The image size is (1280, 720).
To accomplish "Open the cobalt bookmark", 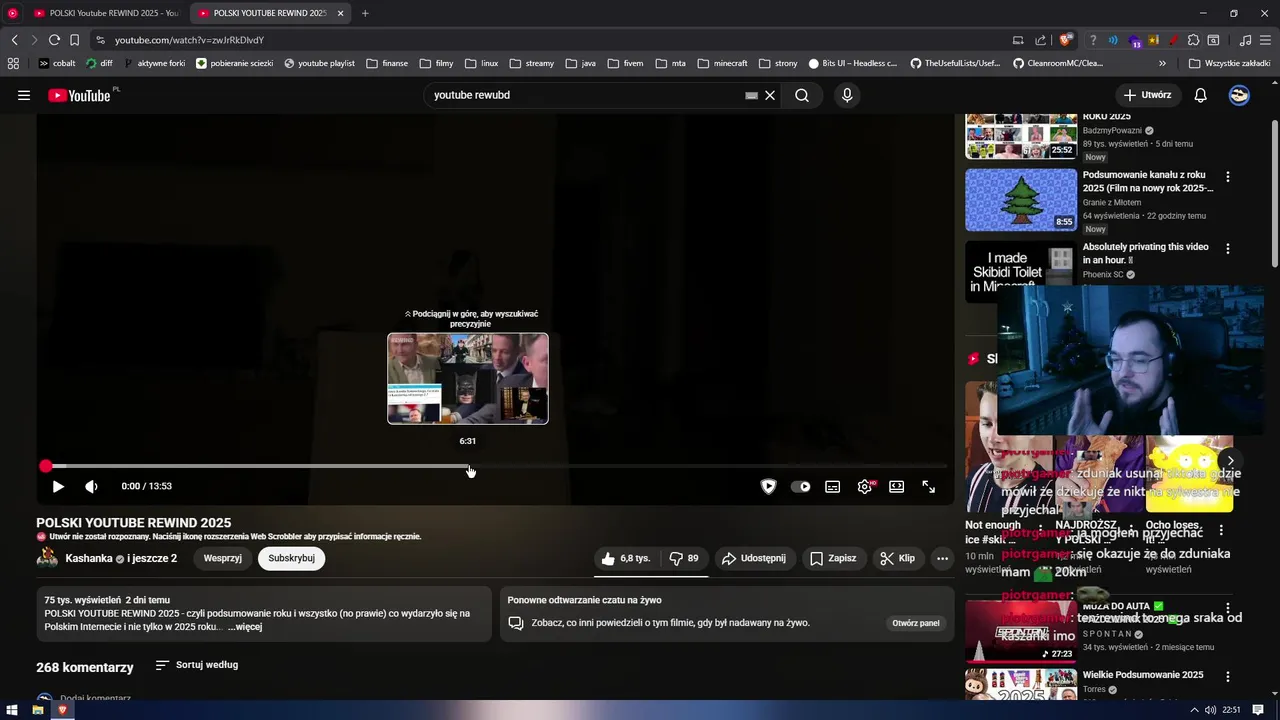I will point(57,63).
